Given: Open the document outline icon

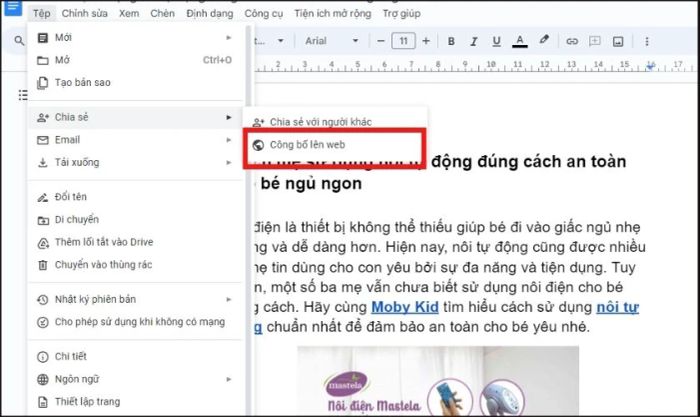Looking at the screenshot, I should (22, 94).
